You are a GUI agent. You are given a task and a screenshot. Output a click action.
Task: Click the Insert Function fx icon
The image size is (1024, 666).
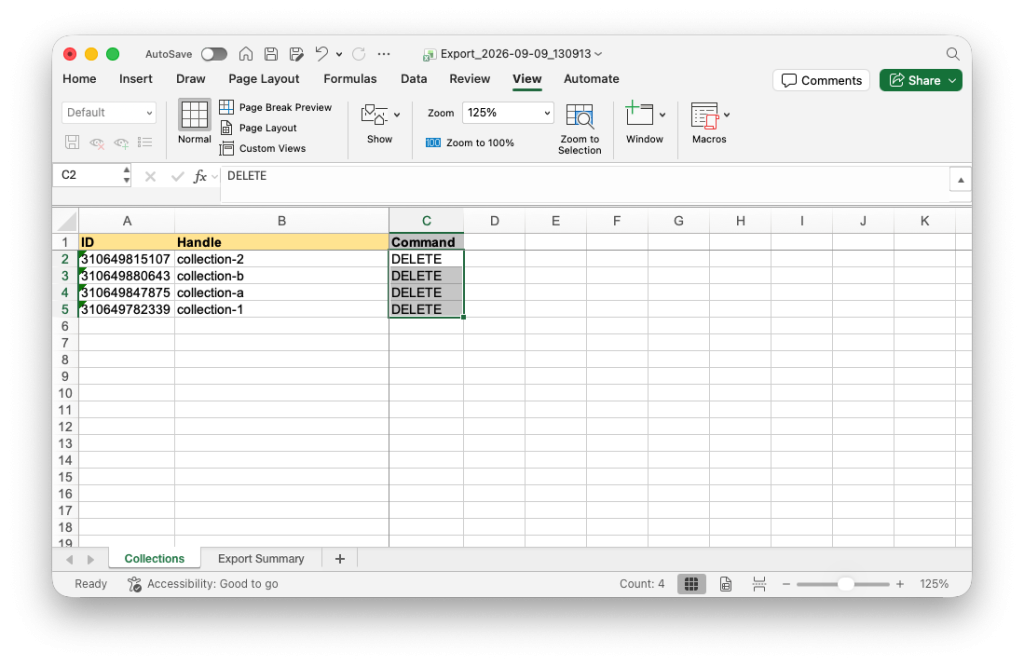click(x=200, y=176)
